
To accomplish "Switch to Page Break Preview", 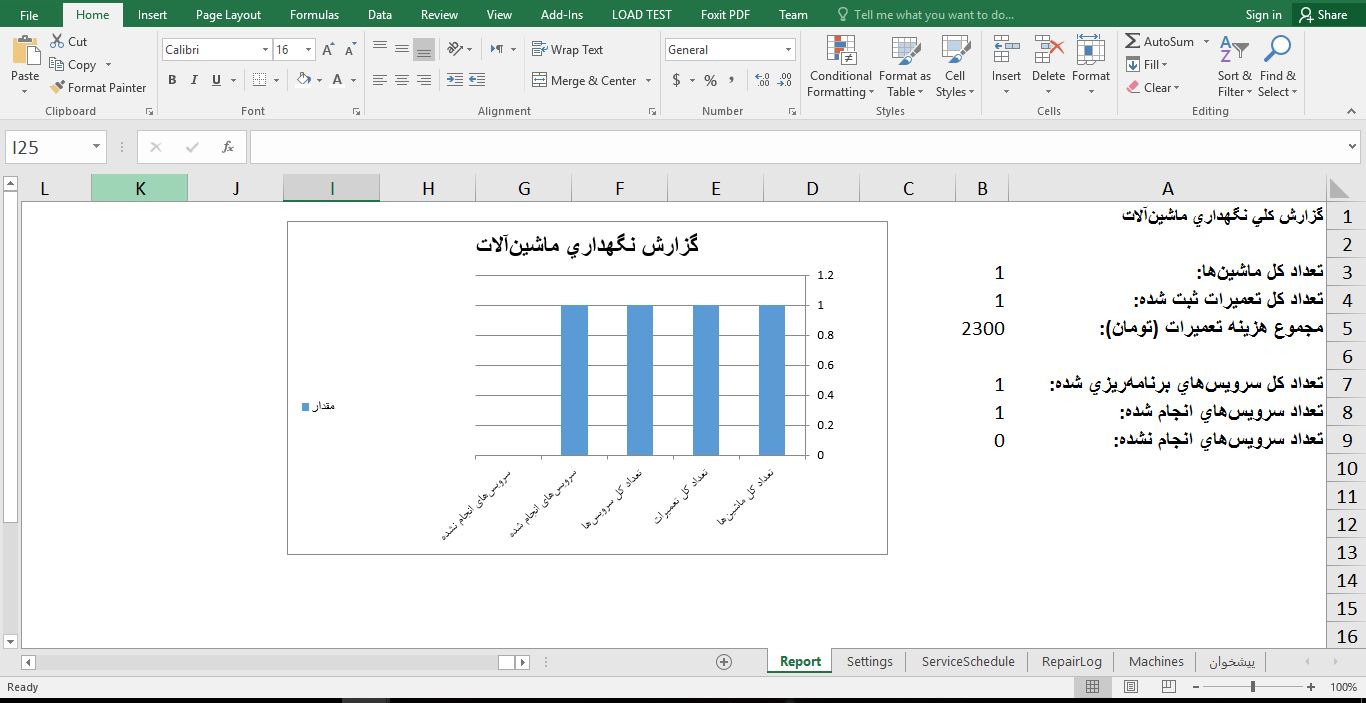I will click(x=1167, y=687).
